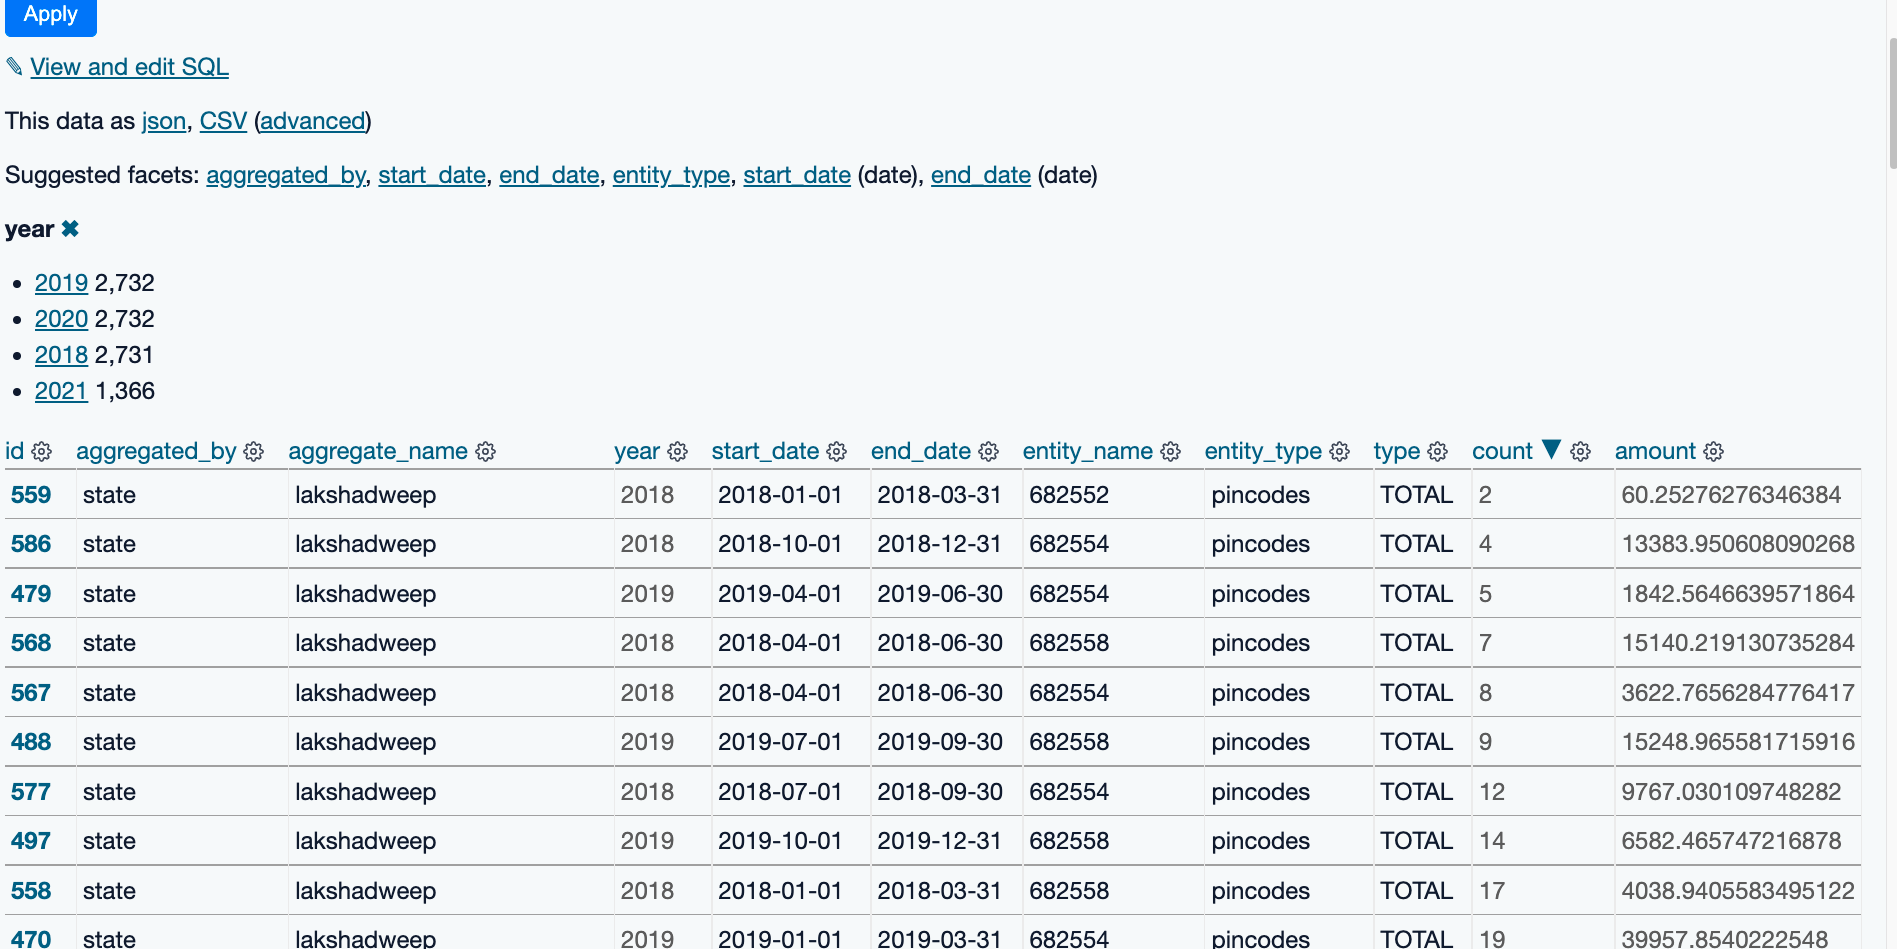Sort by aggregated_by column header
Image resolution: width=1897 pixels, height=949 pixels.
coord(156,451)
